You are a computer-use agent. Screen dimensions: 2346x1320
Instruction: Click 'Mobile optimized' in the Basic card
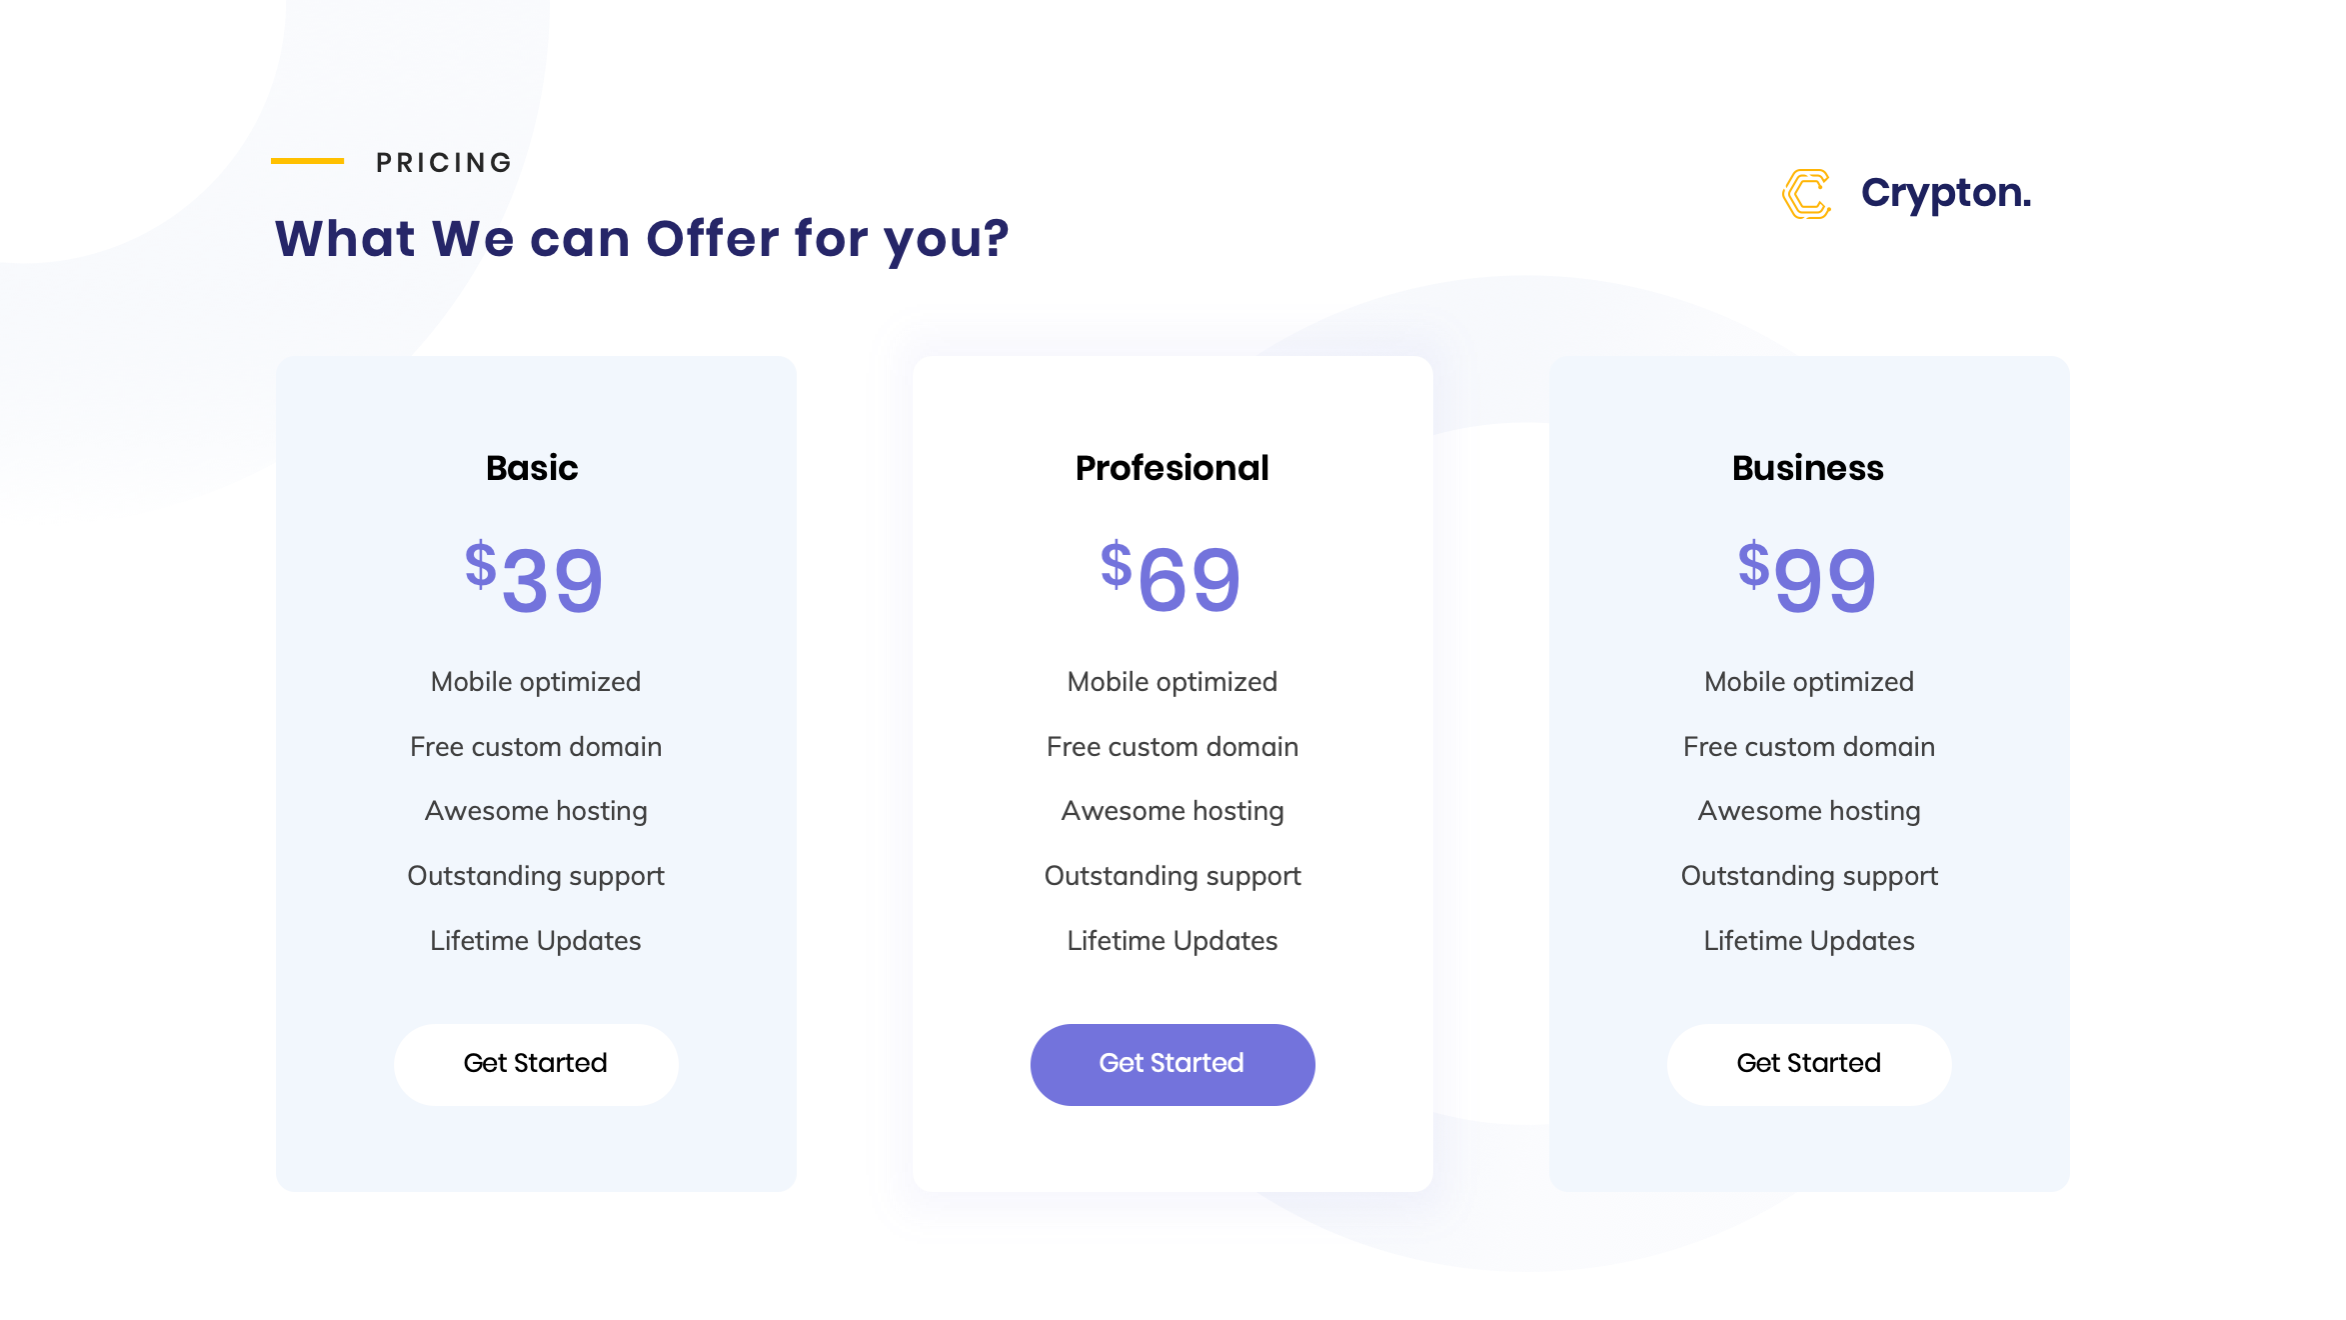[536, 682]
